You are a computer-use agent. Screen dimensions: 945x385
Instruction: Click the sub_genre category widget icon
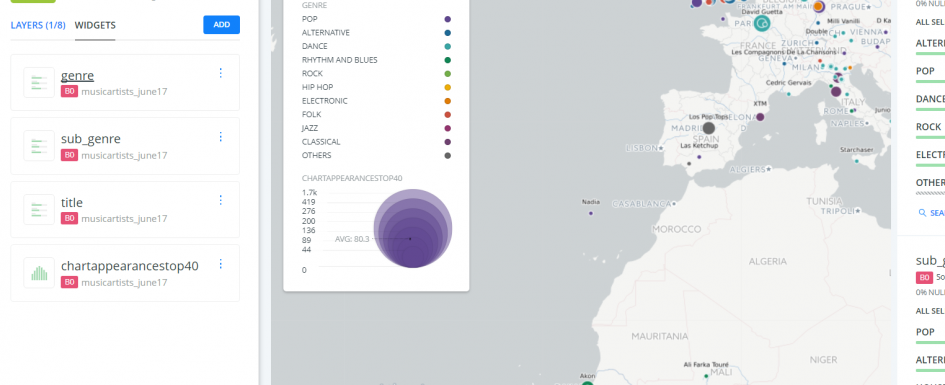(x=39, y=146)
